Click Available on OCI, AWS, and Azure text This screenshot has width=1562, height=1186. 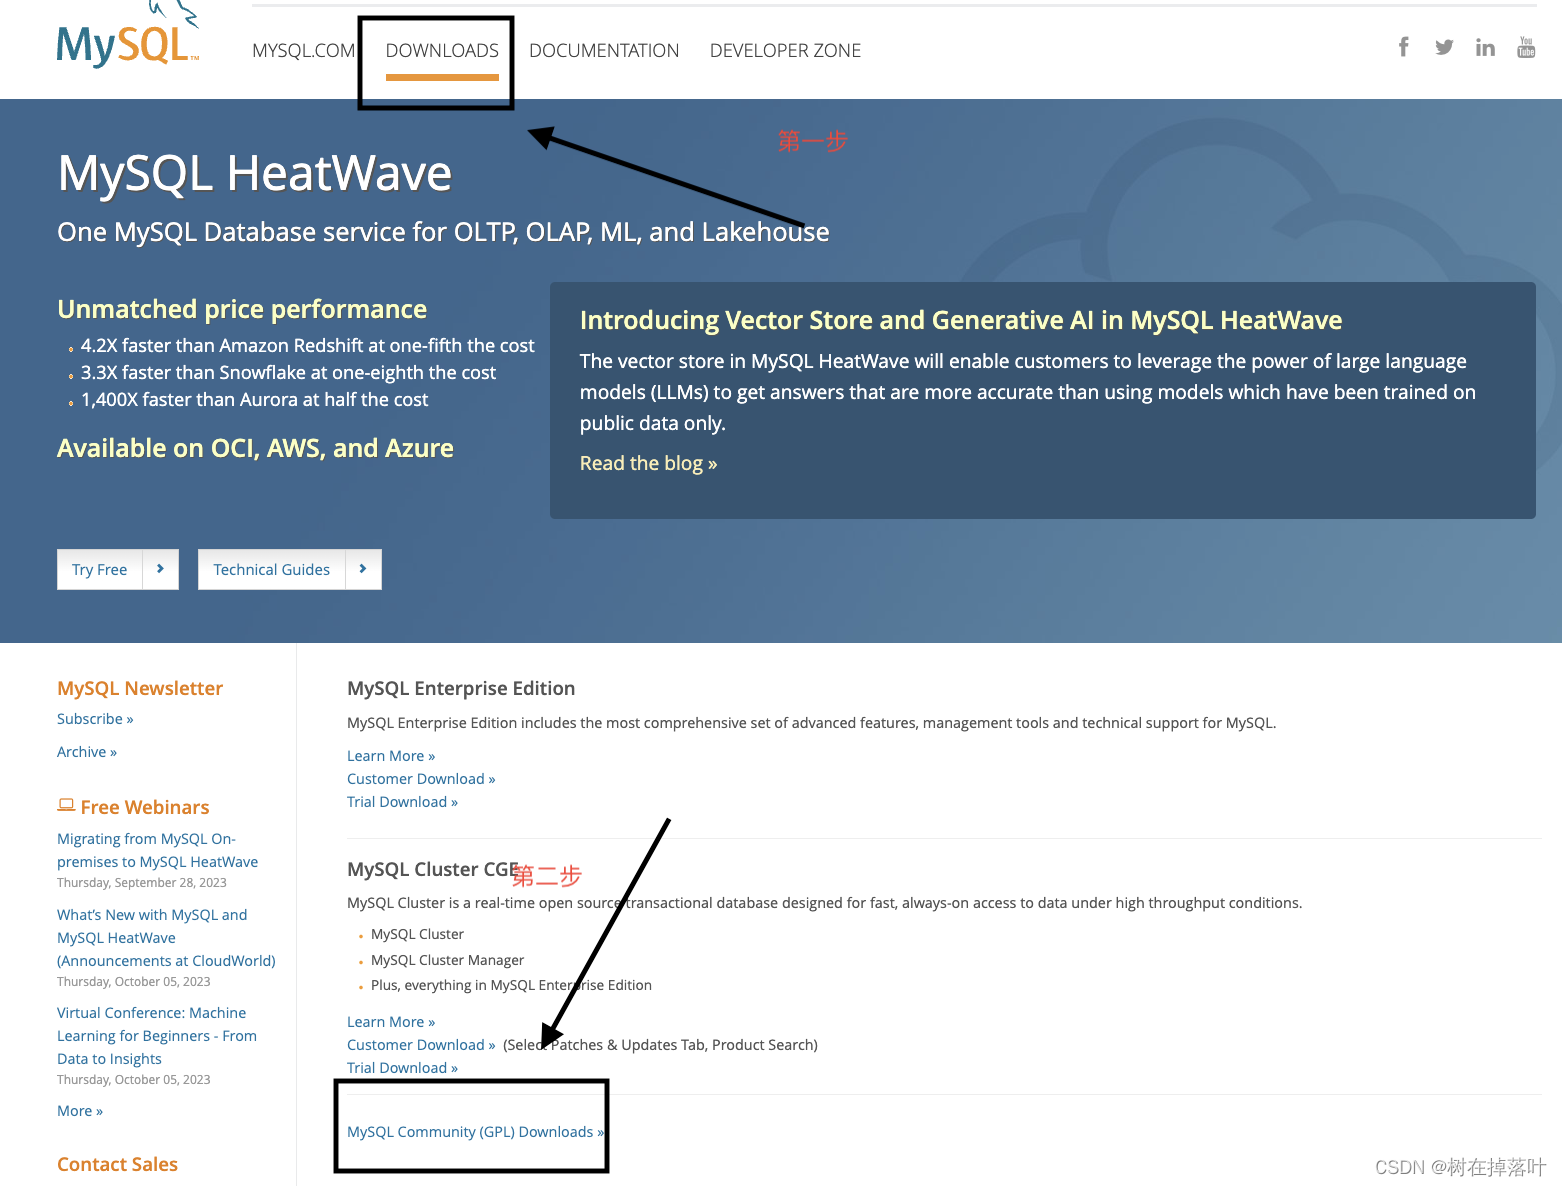click(x=255, y=448)
